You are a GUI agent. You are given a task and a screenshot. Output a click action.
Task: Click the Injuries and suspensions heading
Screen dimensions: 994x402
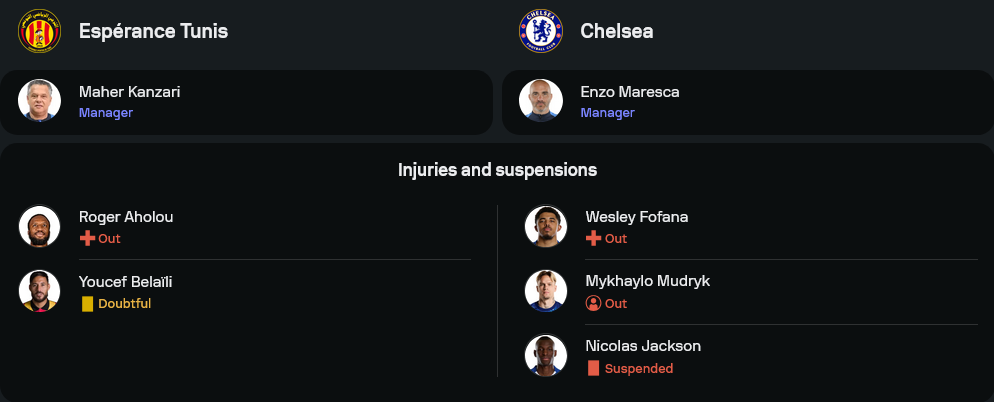pyautogui.click(x=497, y=170)
